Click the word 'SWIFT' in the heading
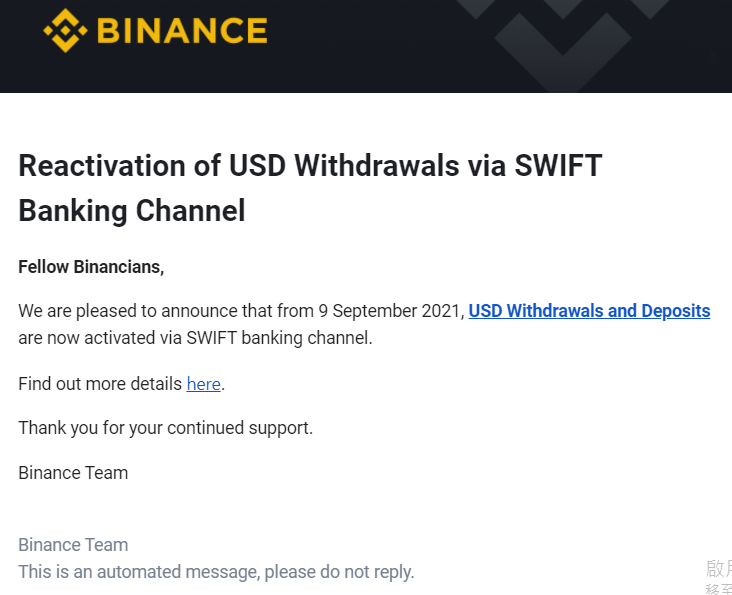732x595 pixels. [558, 166]
